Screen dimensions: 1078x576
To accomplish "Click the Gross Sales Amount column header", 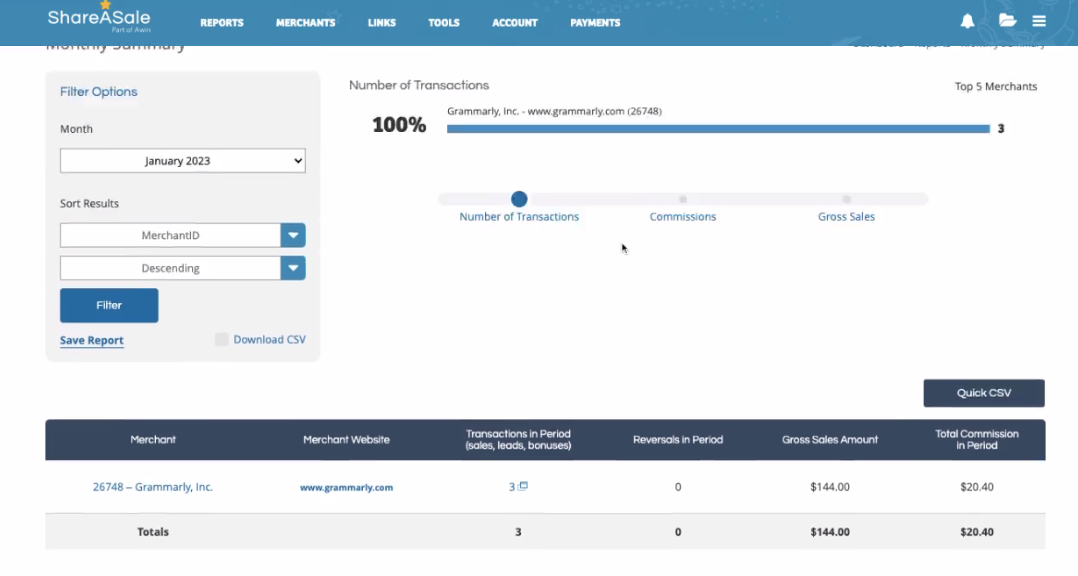I will point(830,440).
